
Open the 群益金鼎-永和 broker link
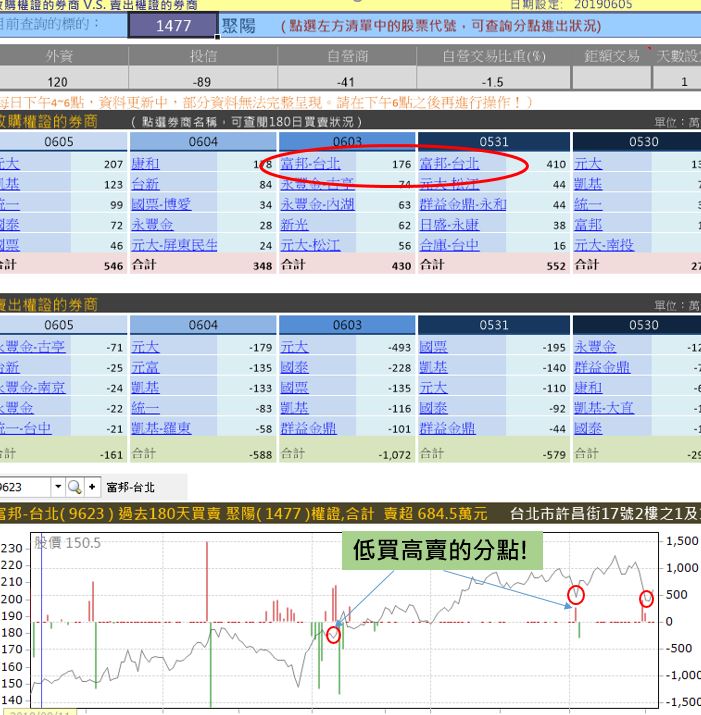(463, 204)
